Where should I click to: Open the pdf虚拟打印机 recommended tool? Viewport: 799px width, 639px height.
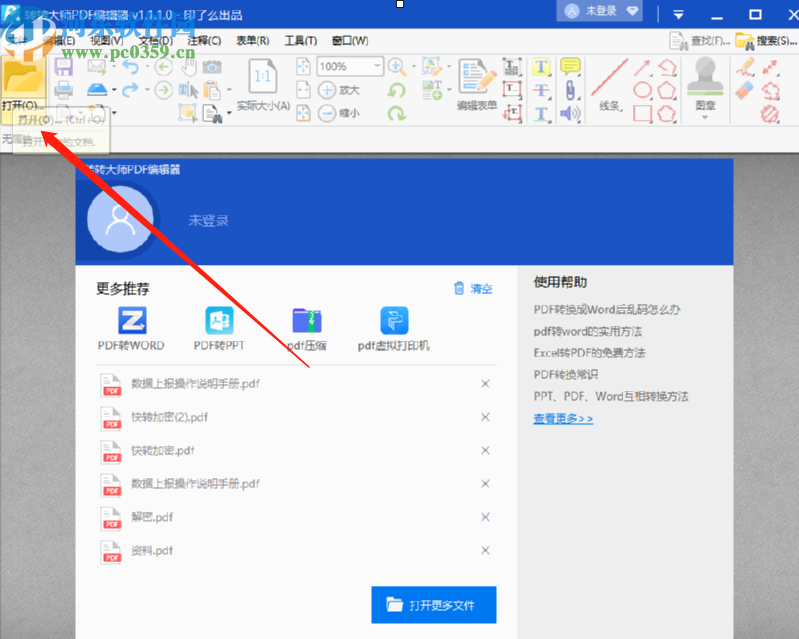[394, 329]
